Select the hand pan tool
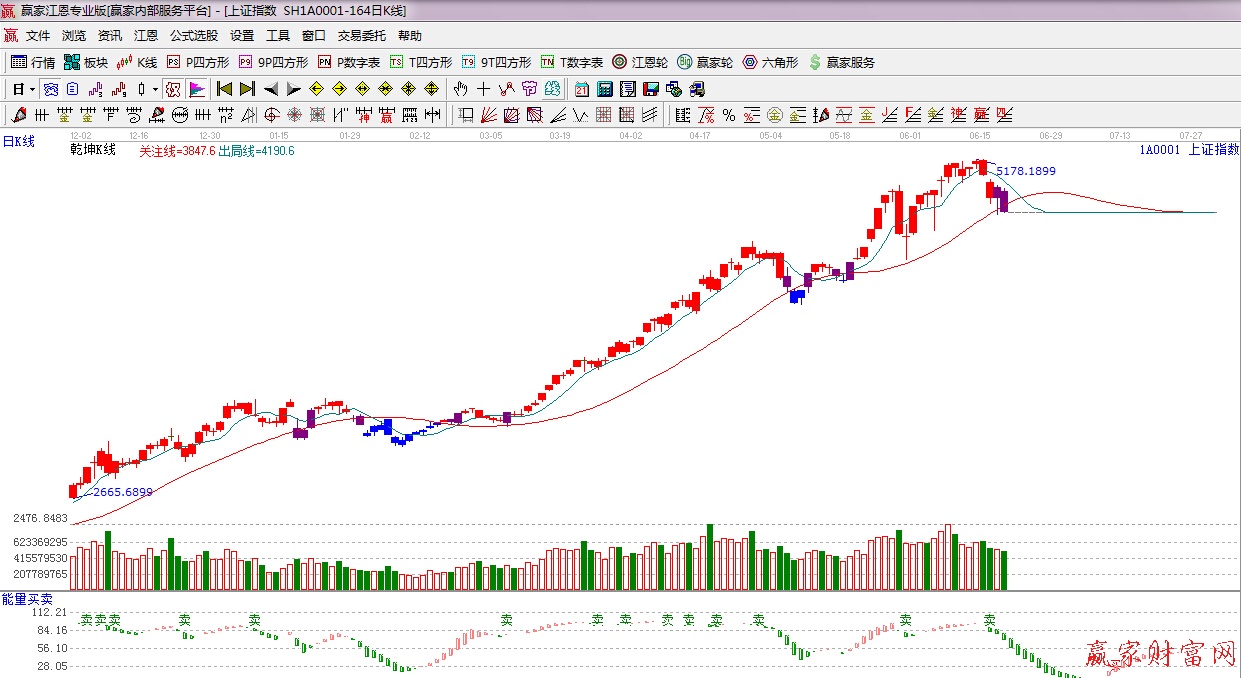The image size is (1241, 678). point(461,89)
